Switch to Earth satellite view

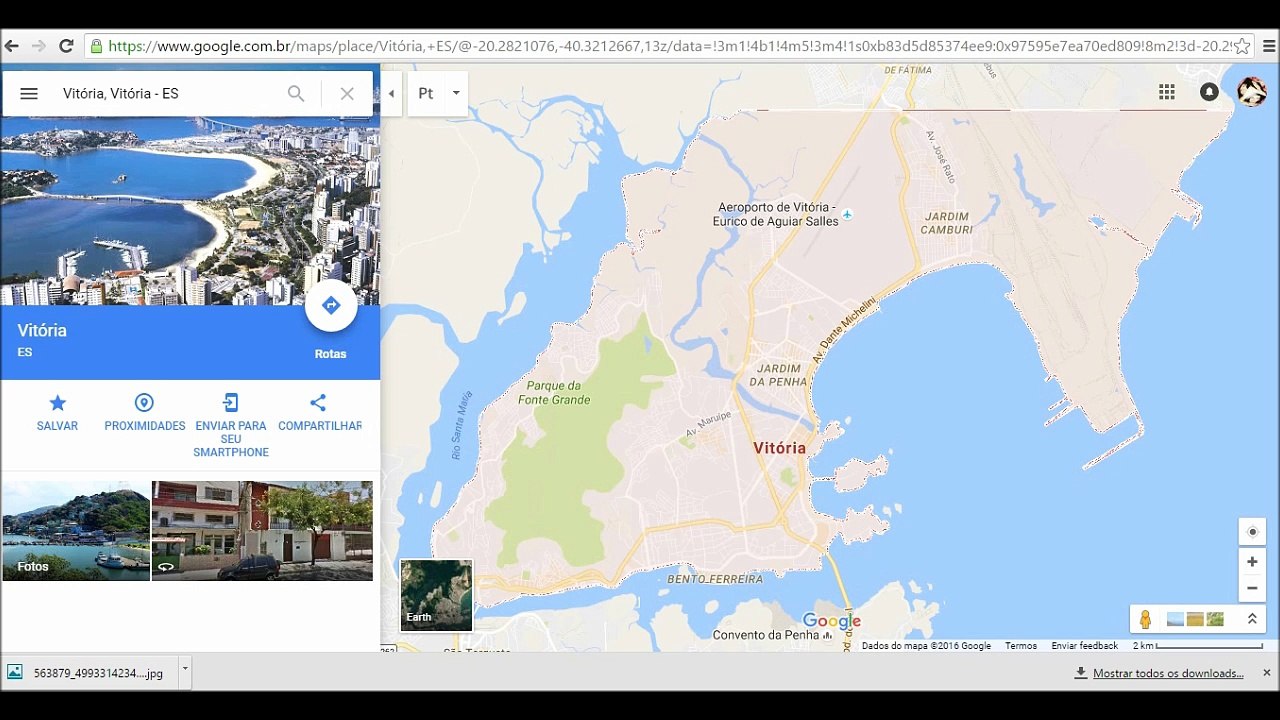tap(436, 596)
